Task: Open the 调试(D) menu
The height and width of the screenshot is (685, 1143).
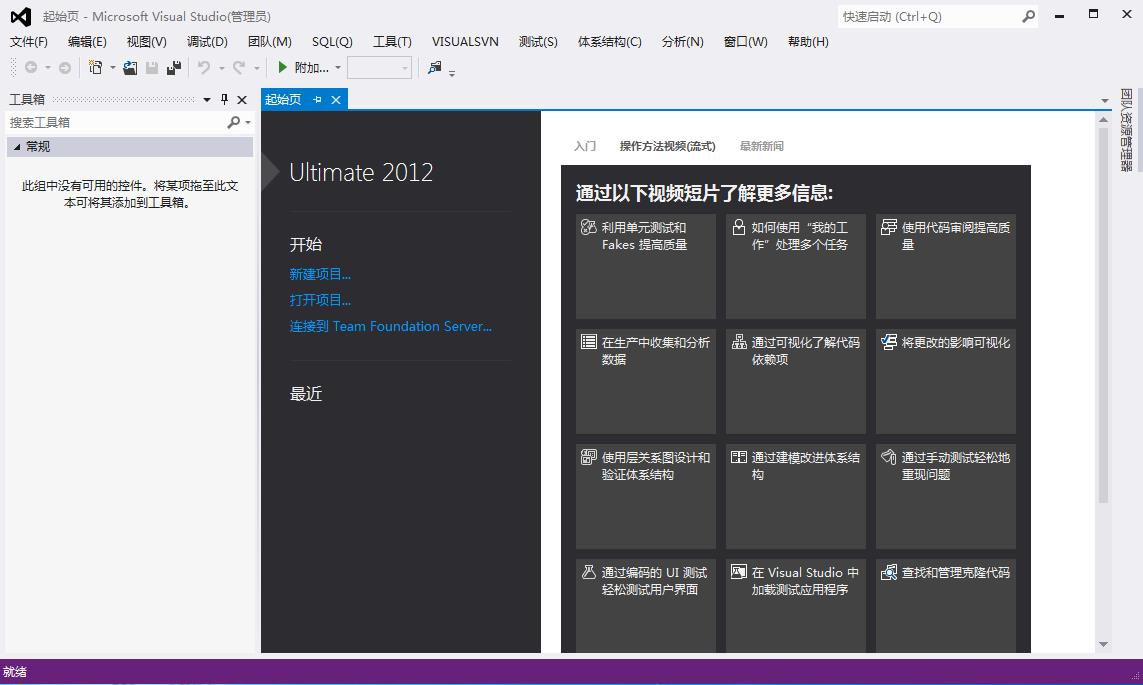Action: click(207, 42)
